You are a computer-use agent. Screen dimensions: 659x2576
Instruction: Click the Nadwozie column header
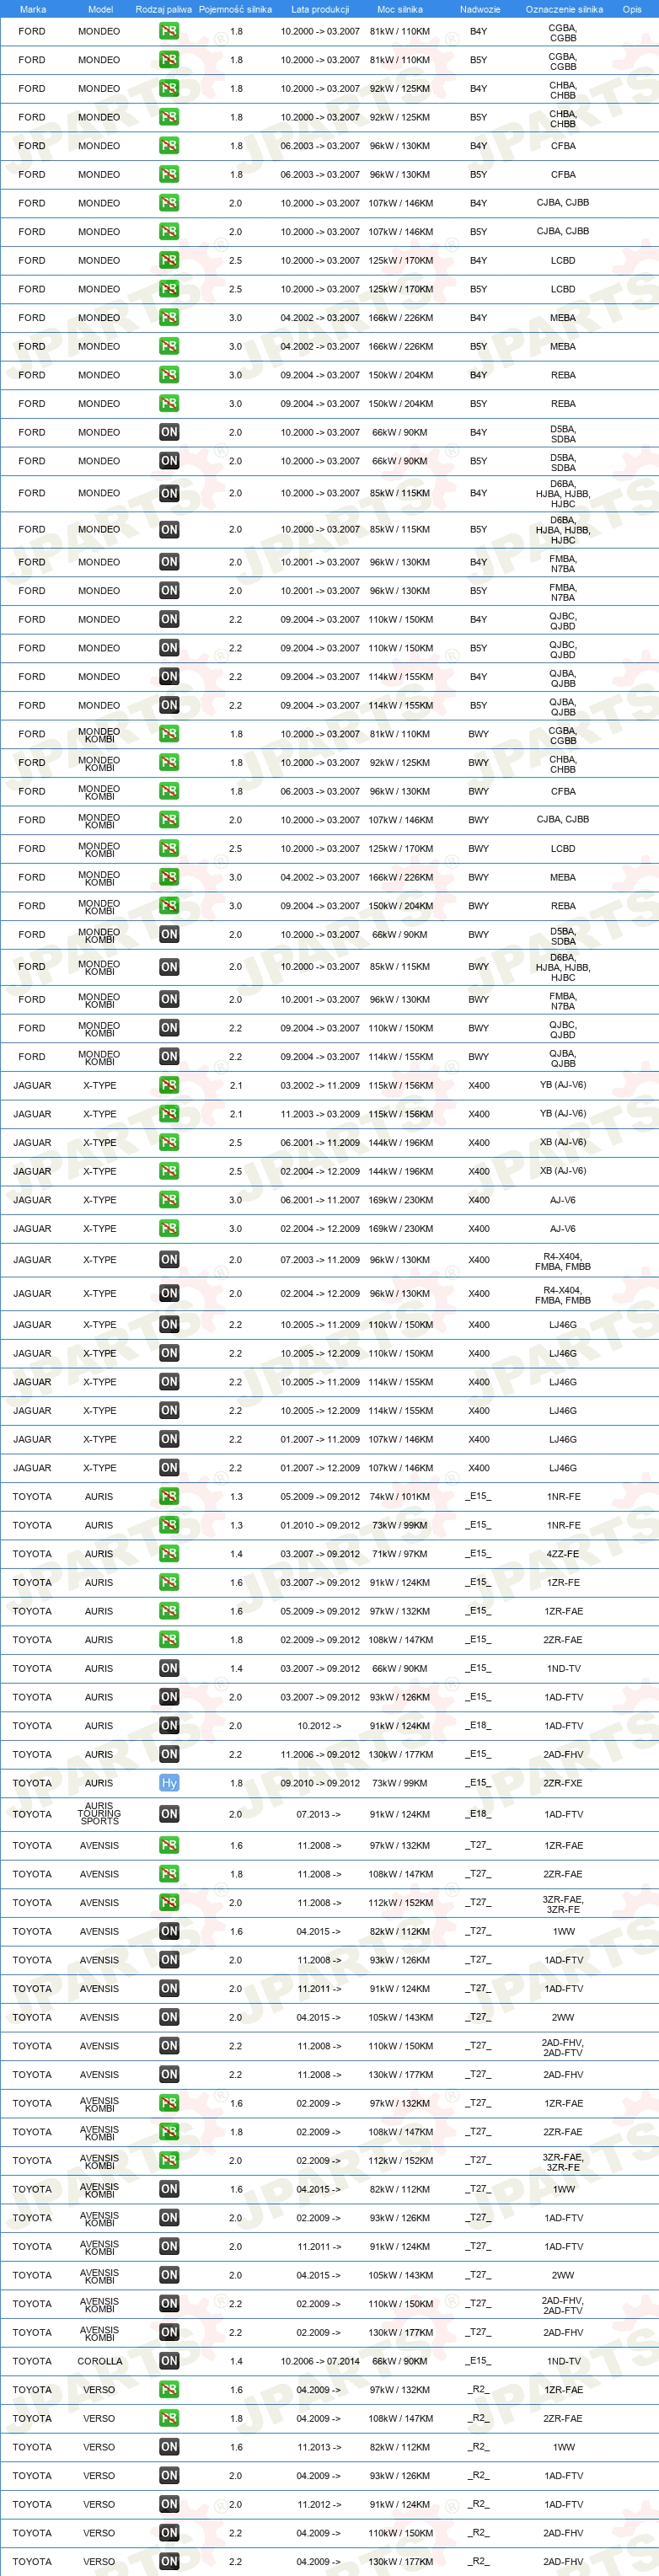480,9
